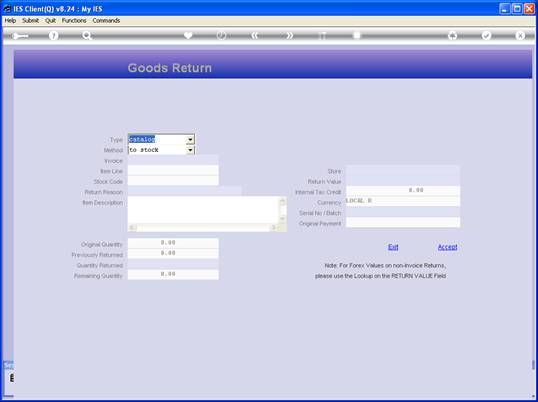The height and width of the screenshot is (402, 538).
Task: Click the Item Description horizontal scrollbar
Action: click(204, 227)
